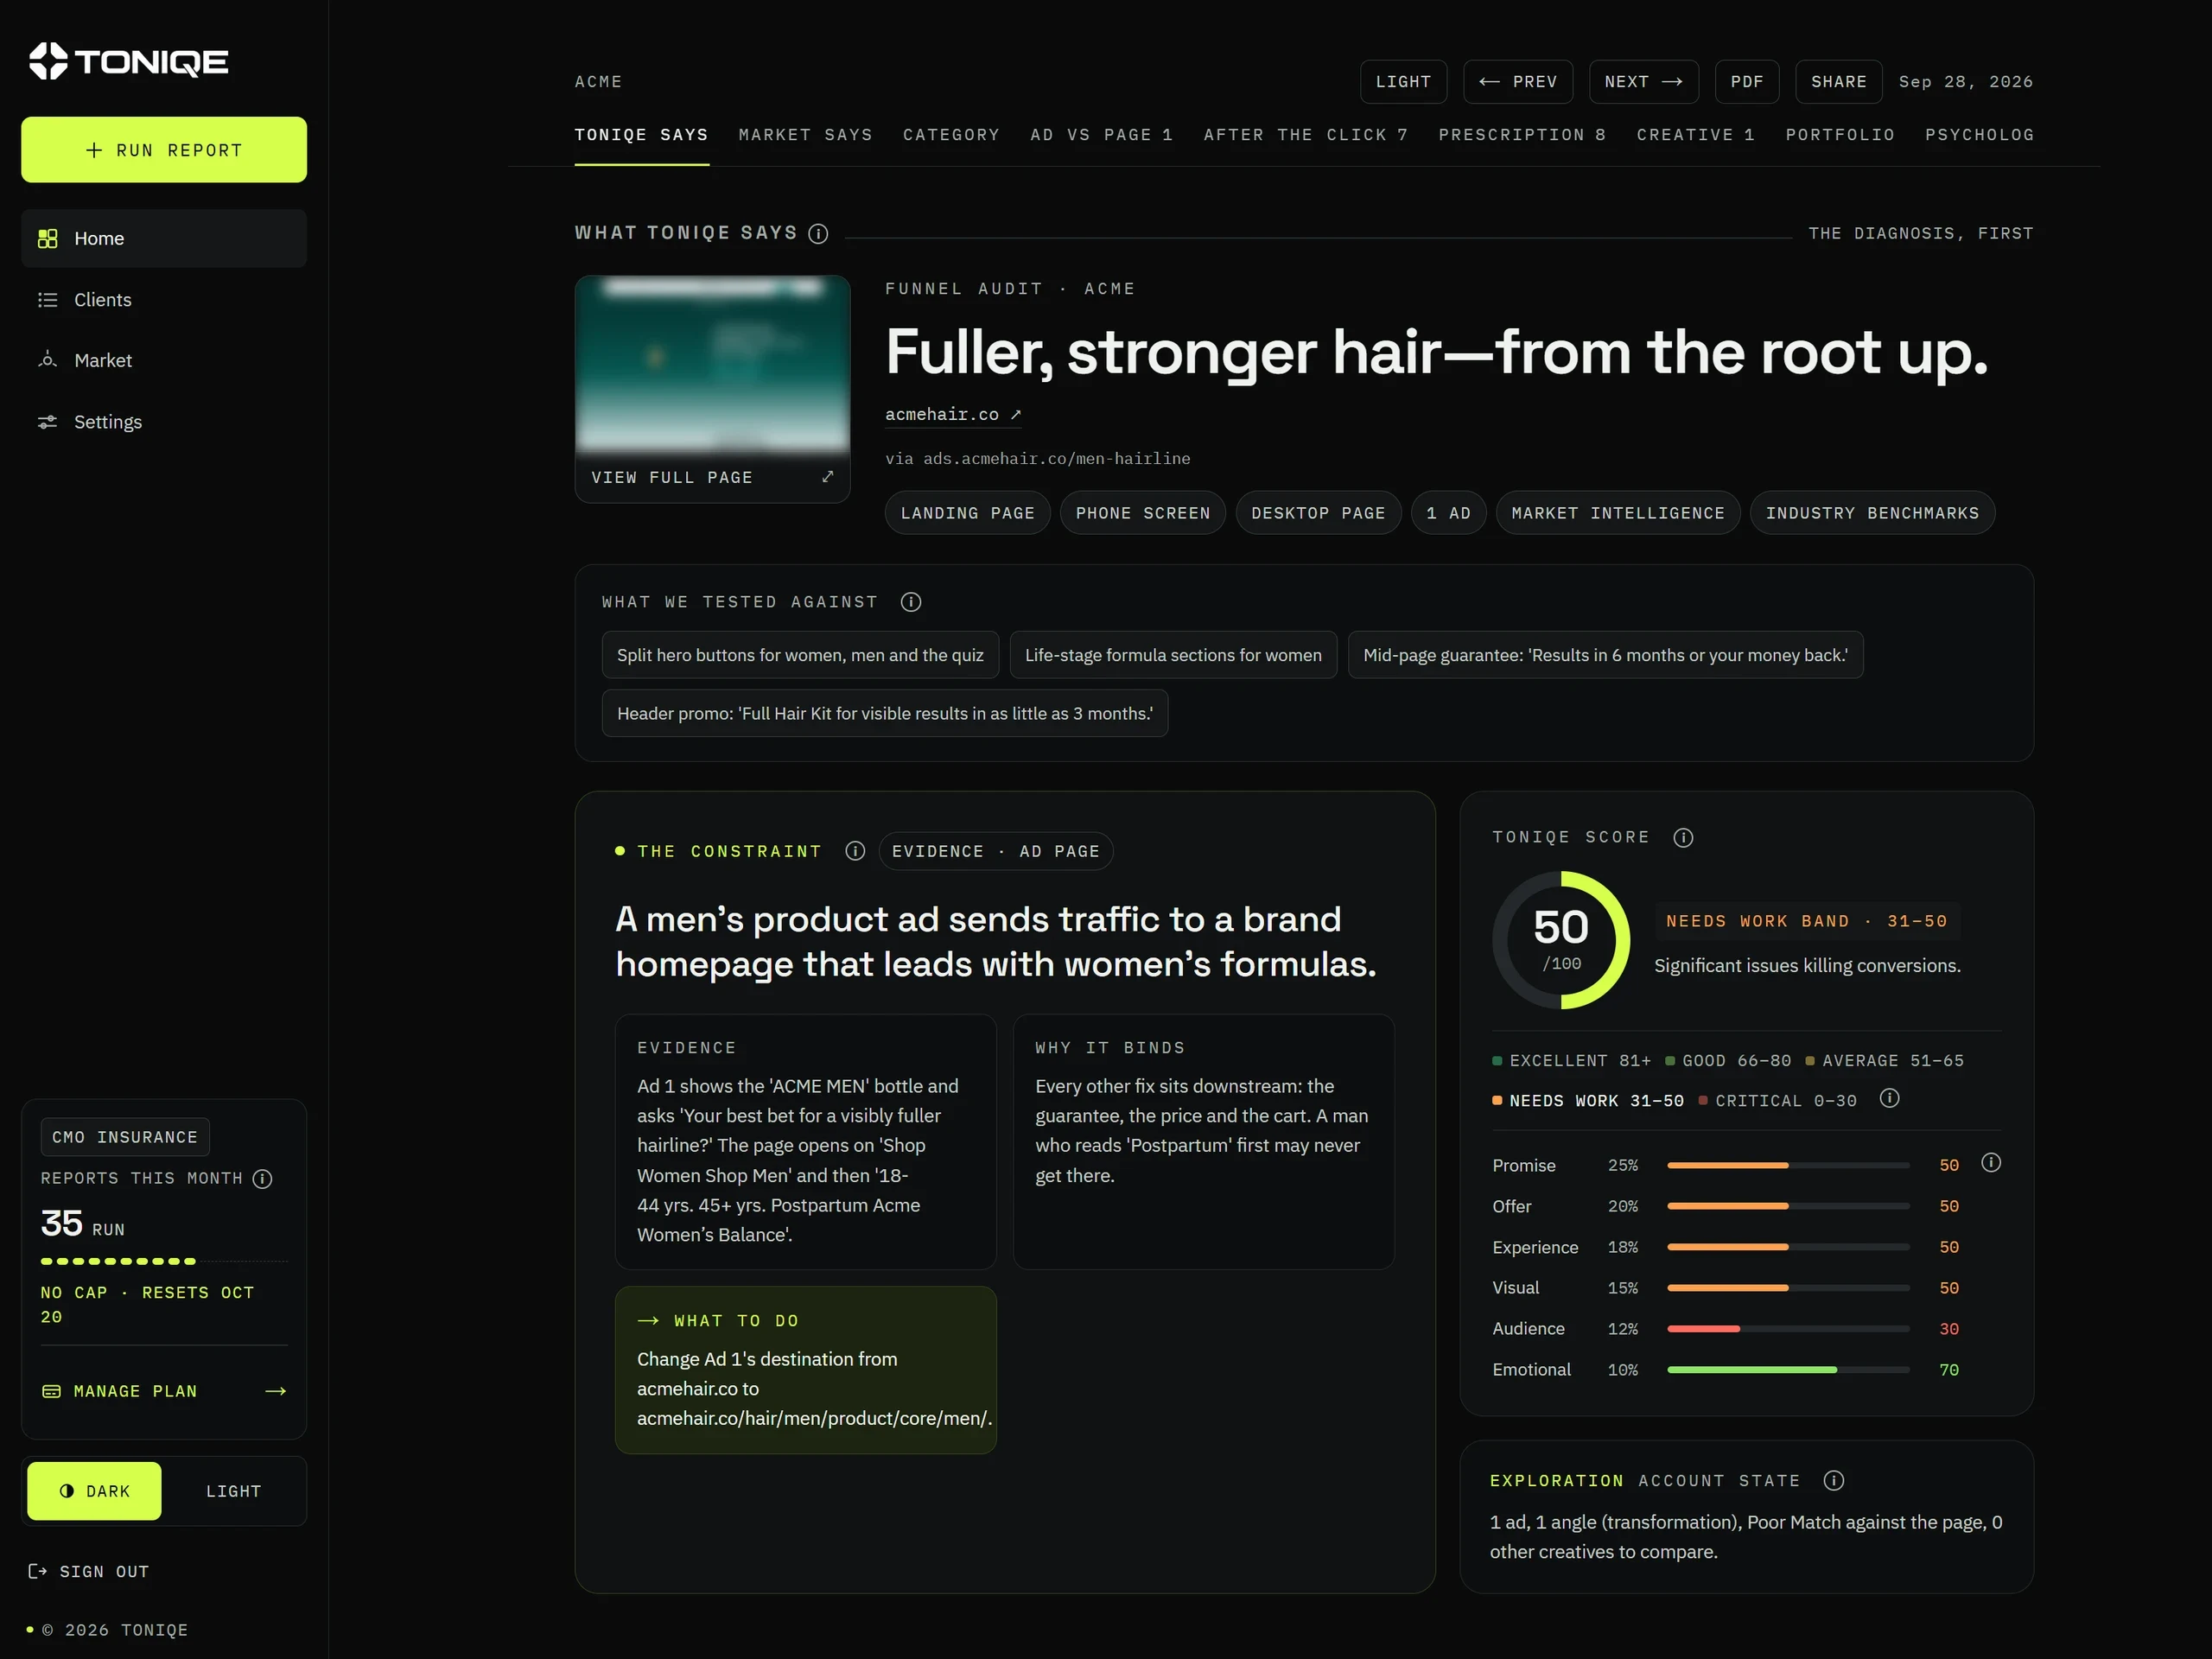Click the expand icon on View Full Page
The image size is (2212, 1659).
[827, 477]
